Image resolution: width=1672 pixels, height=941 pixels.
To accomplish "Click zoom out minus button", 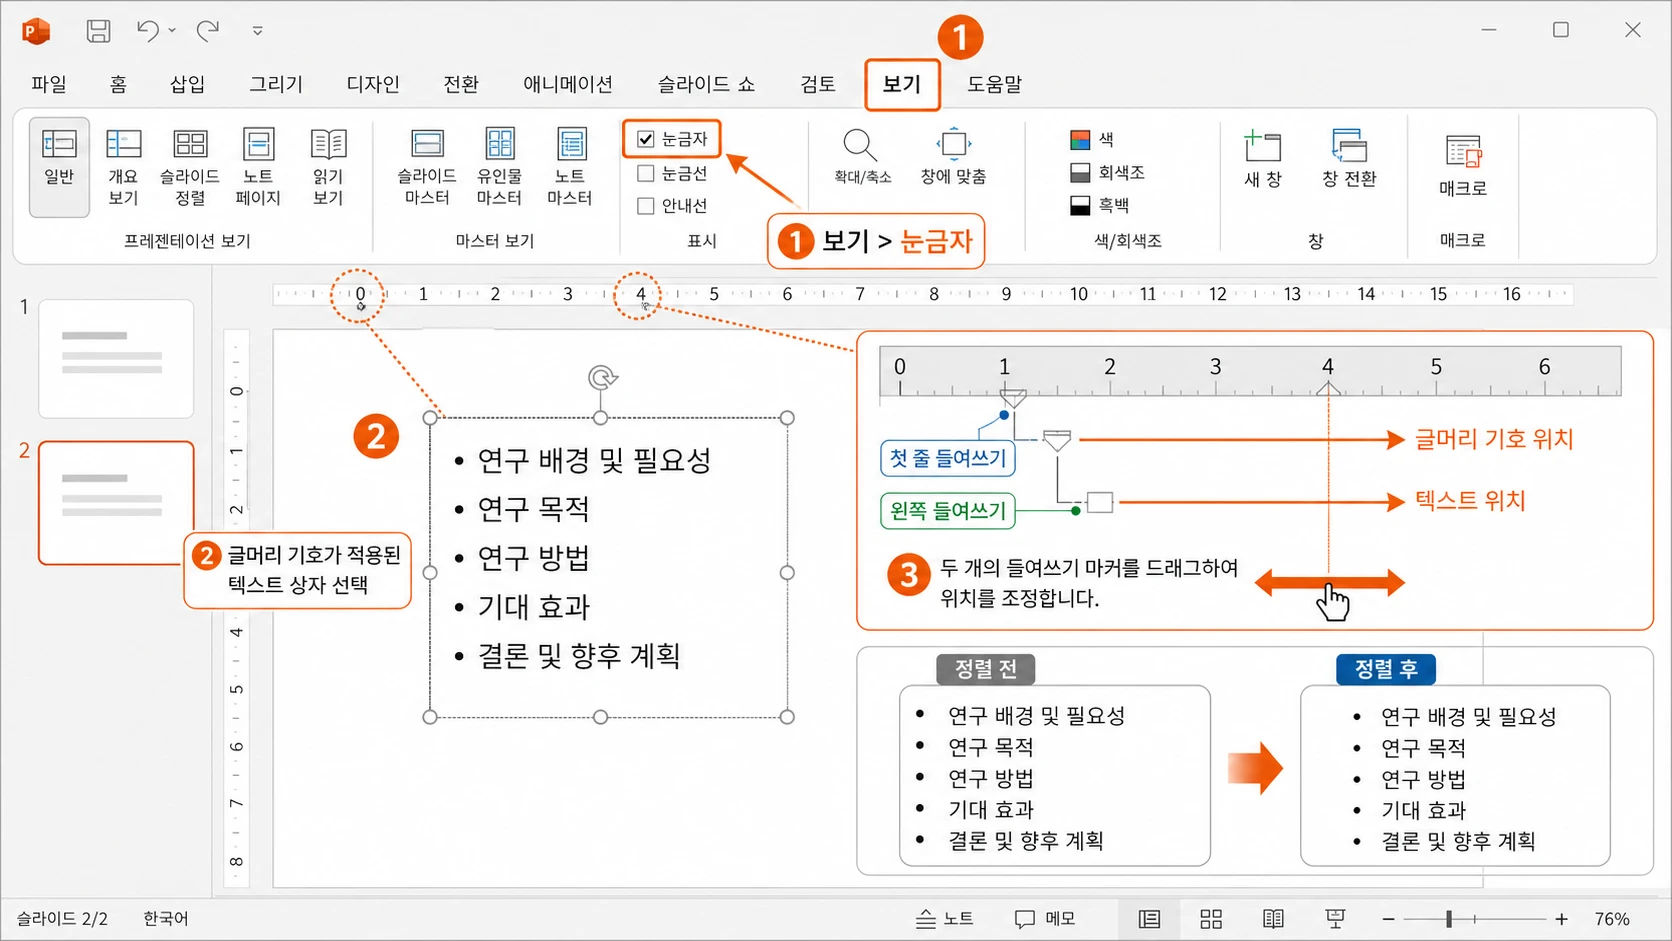I will click(x=1388, y=918).
